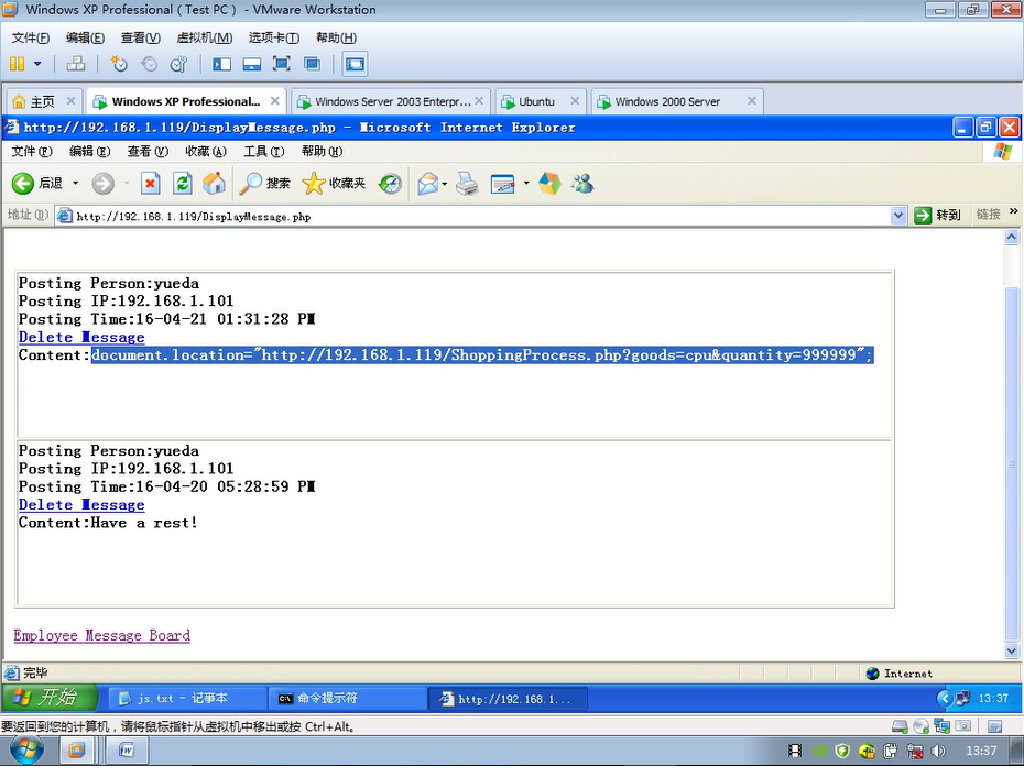Click IE edit page icon
1024x768 pixels.
point(502,185)
